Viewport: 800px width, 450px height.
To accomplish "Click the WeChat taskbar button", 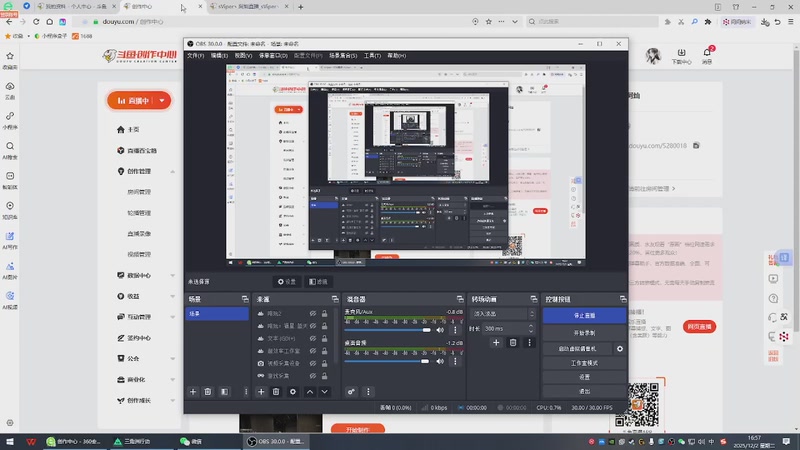I will click(191, 441).
